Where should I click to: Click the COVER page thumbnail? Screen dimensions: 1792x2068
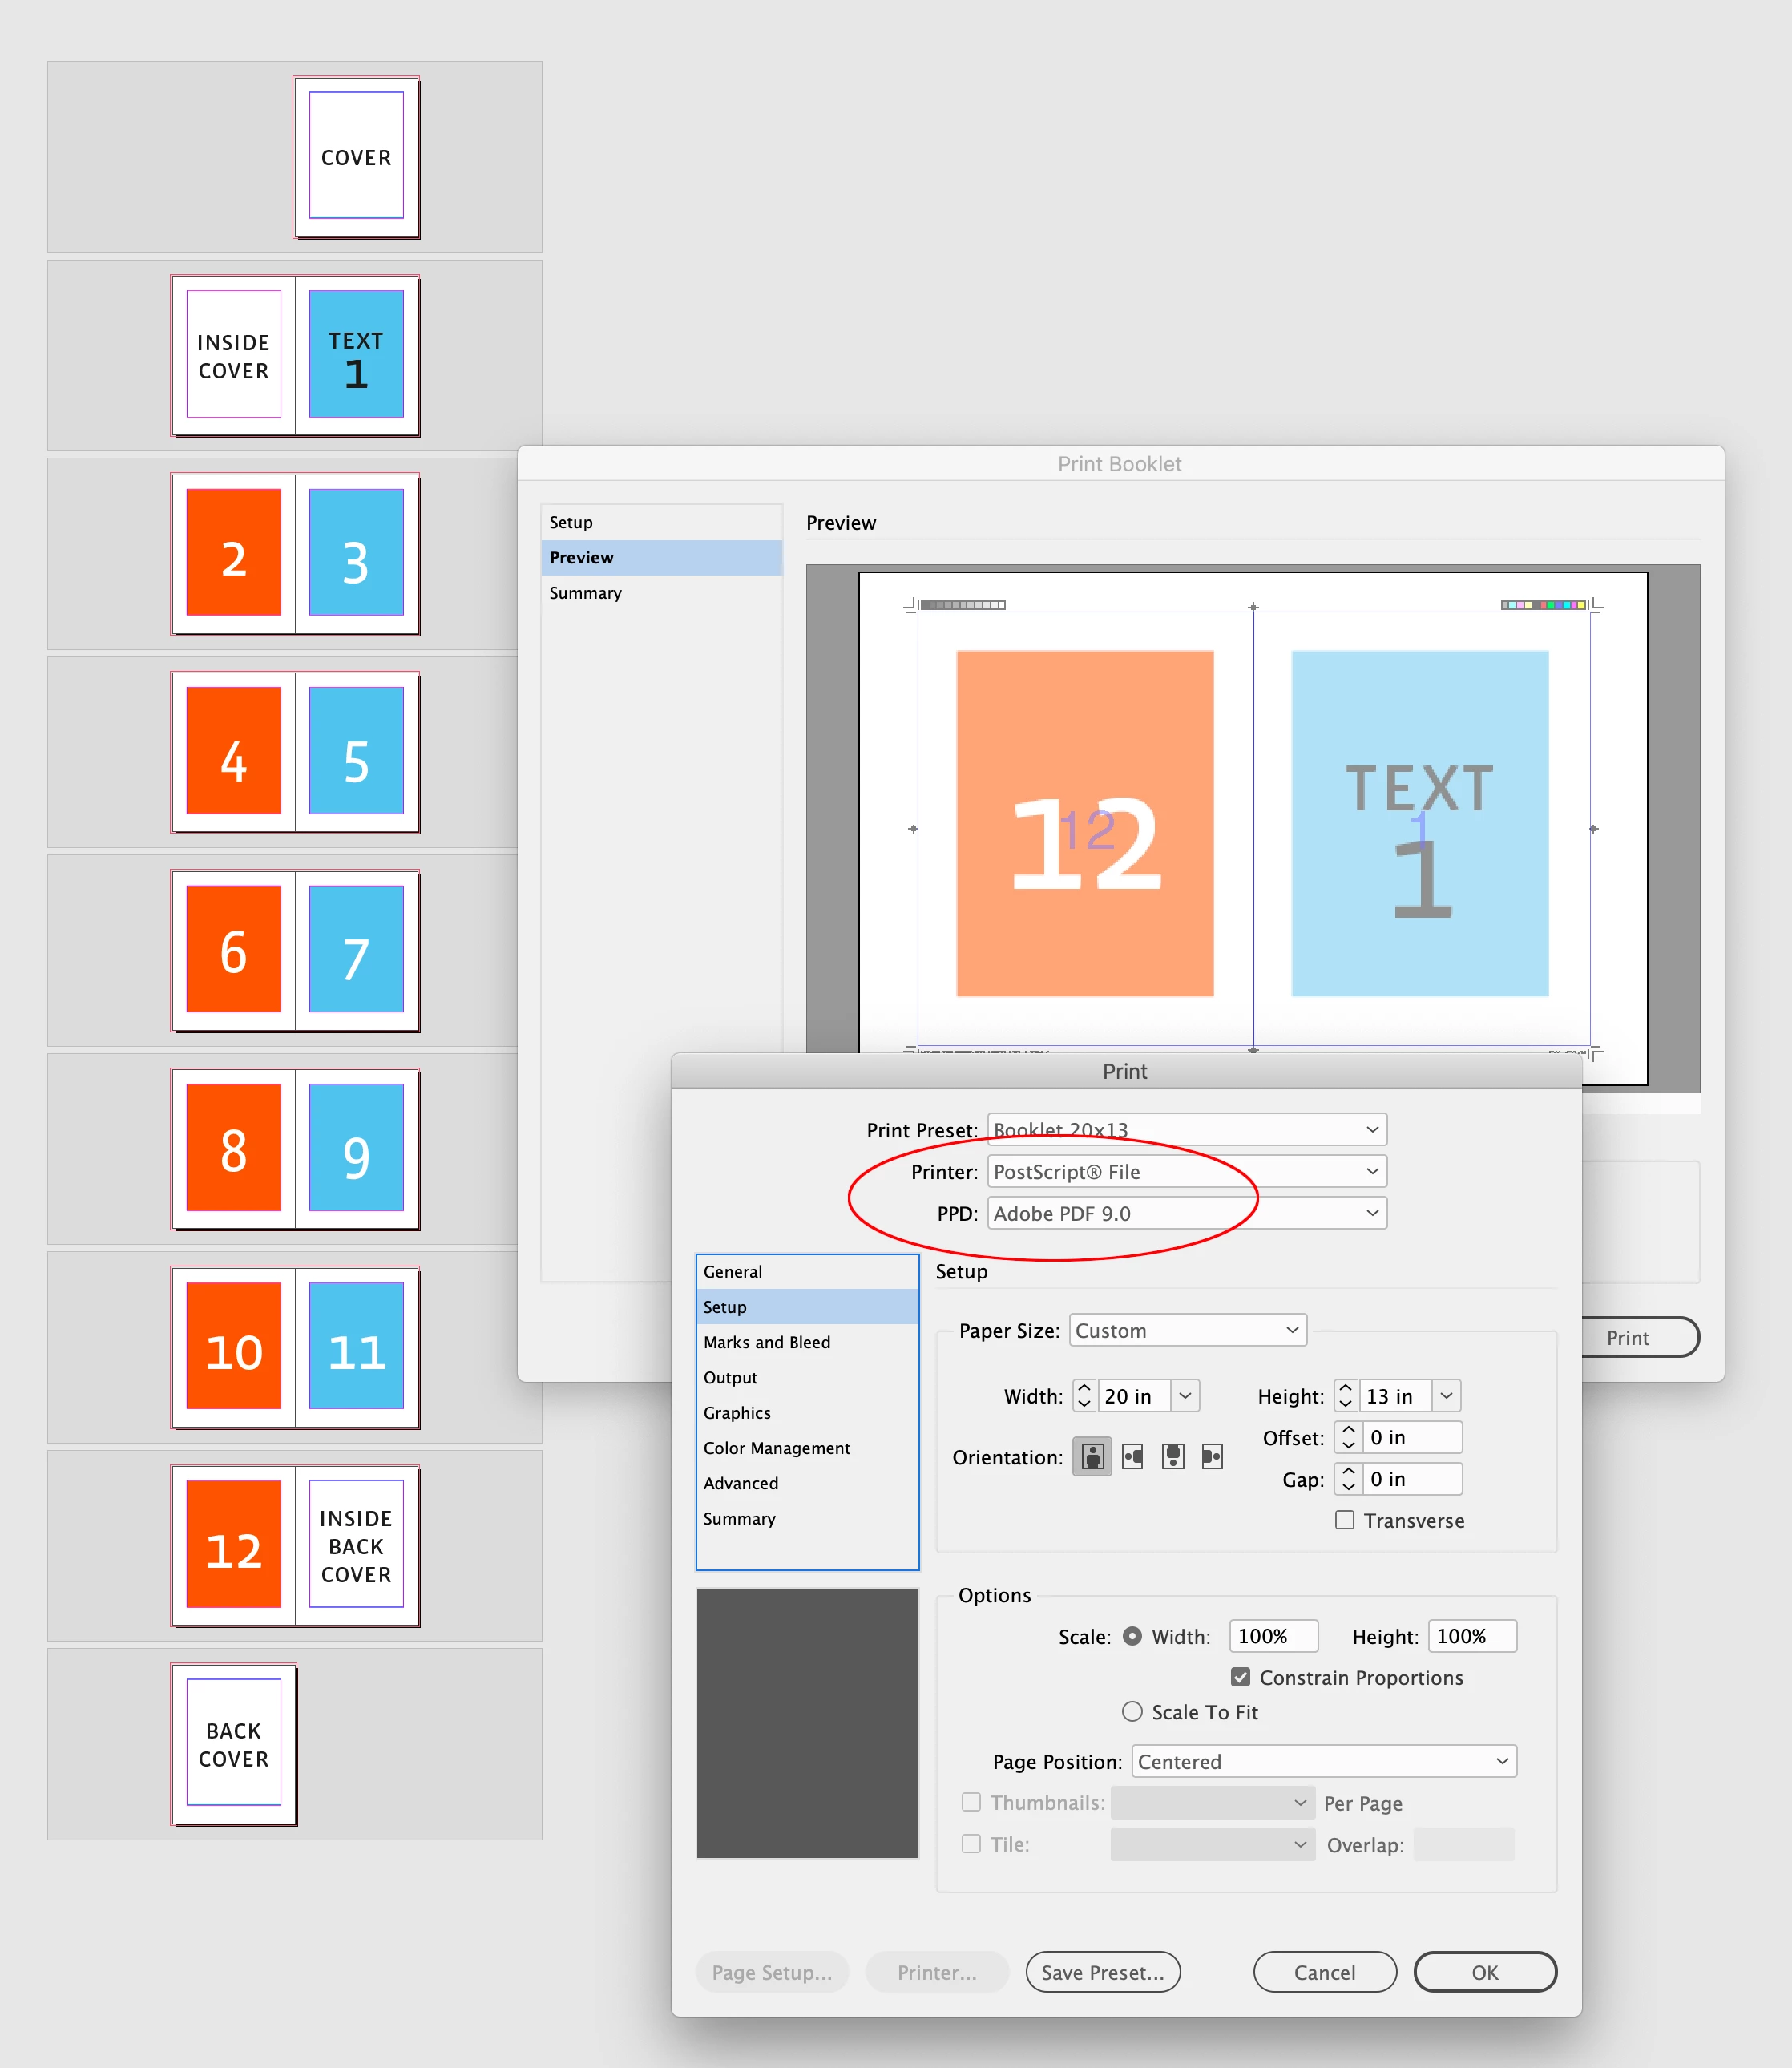356,157
